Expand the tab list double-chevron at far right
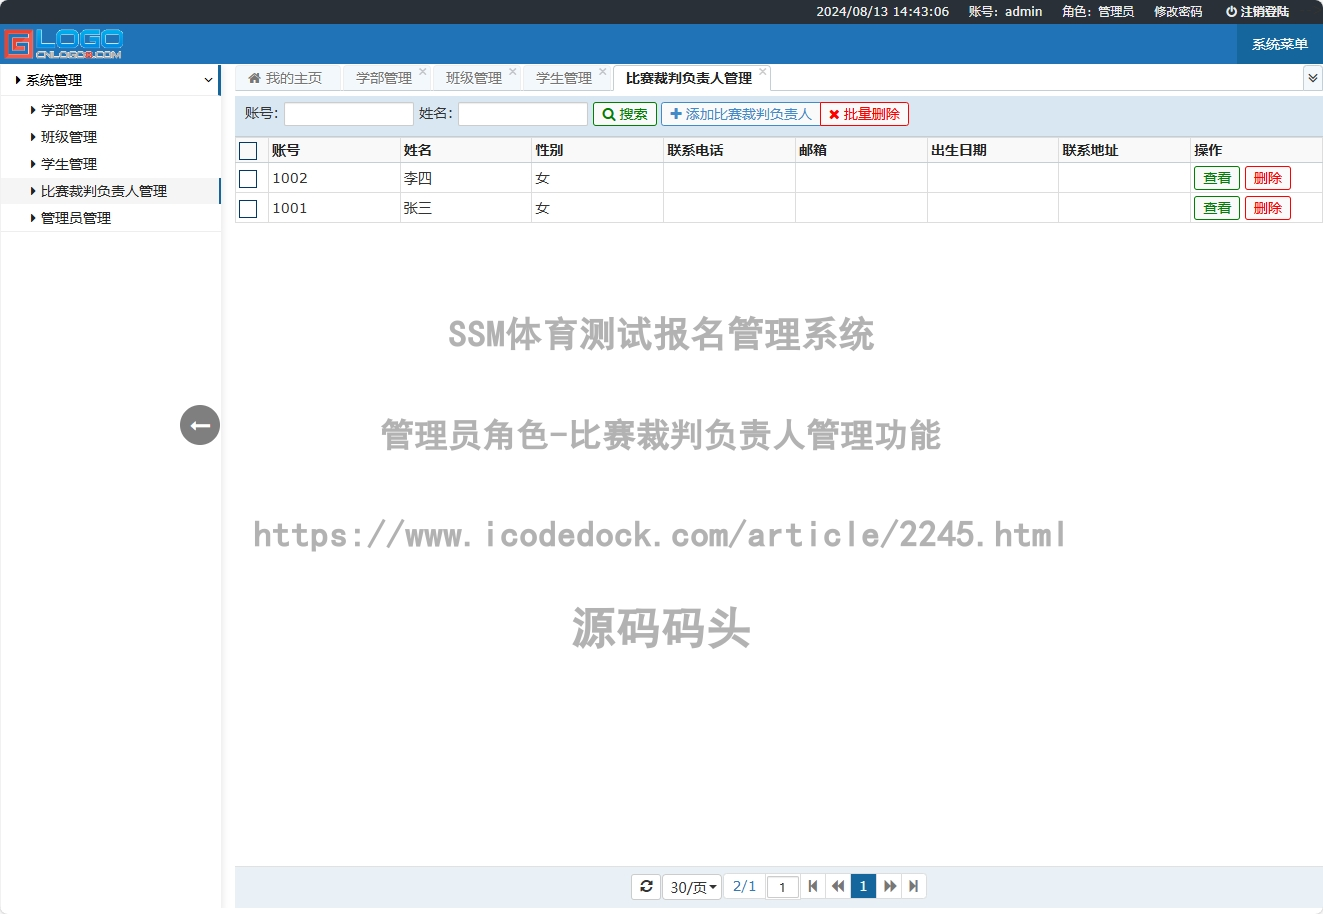The image size is (1323, 914). tap(1313, 78)
